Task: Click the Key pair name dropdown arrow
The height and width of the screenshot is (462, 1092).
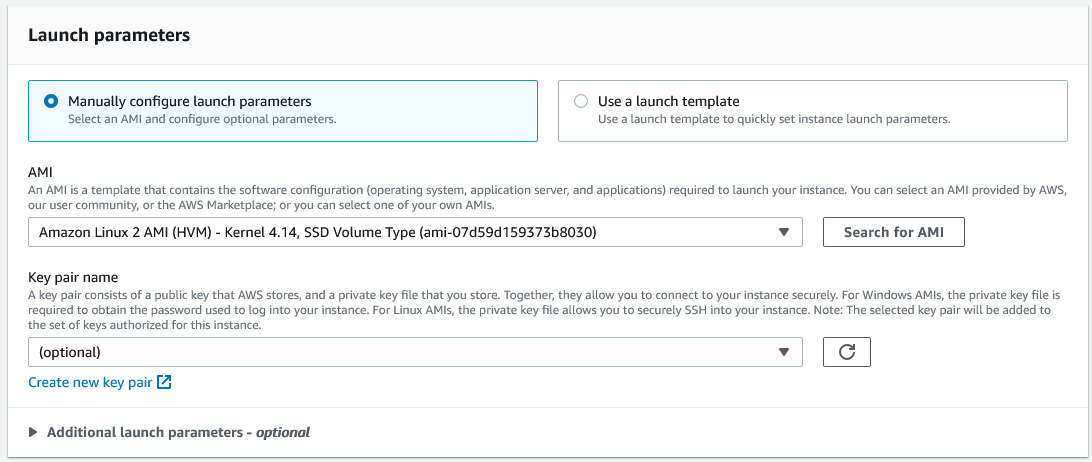Action: click(784, 352)
